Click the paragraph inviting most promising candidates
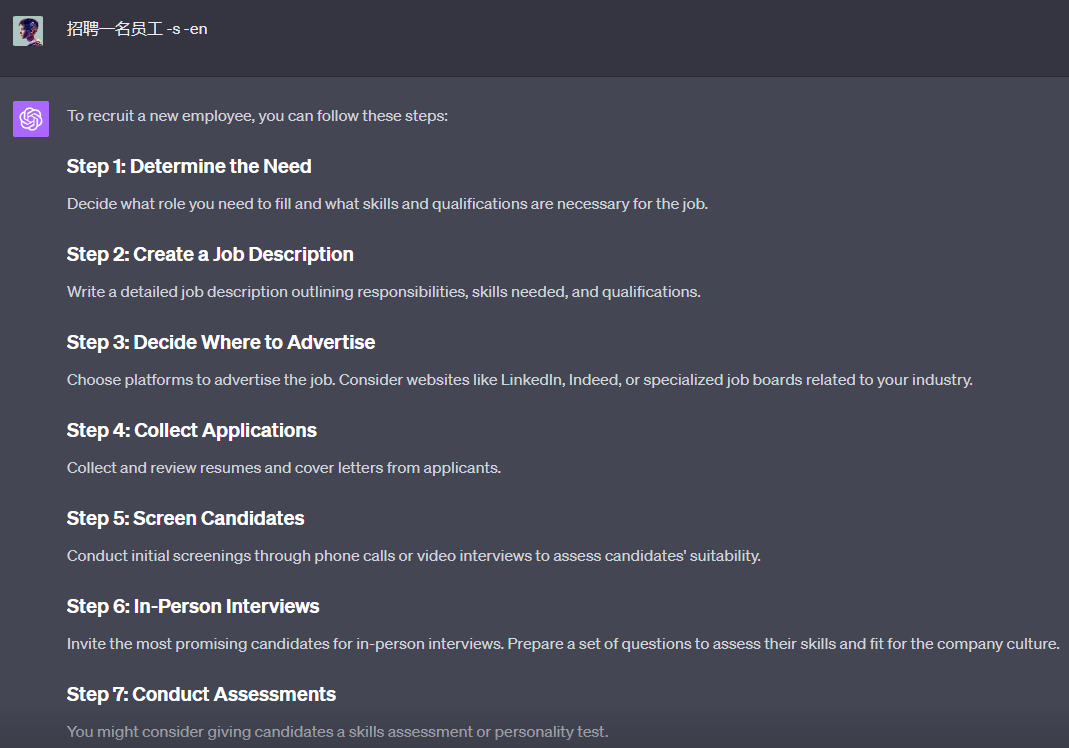Viewport: 1069px width, 748px height. pyautogui.click(x=563, y=644)
